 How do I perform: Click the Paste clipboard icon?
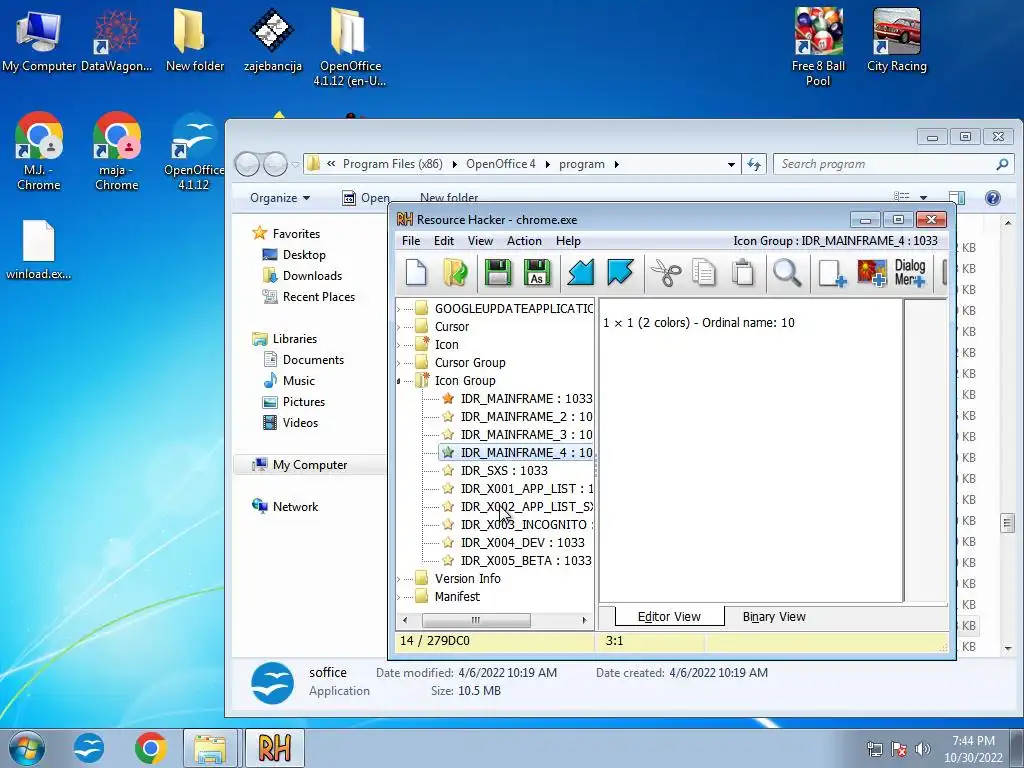tap(743, 272)
